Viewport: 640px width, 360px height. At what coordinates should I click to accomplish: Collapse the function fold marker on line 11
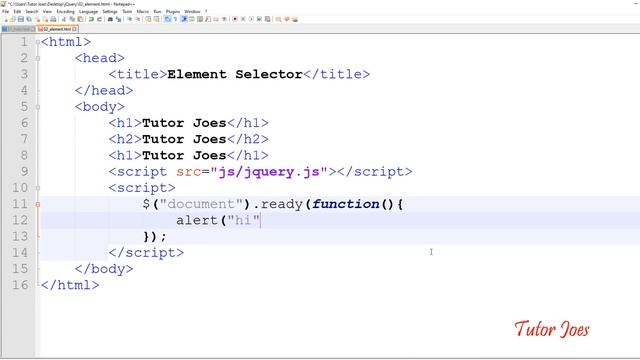[x=38, y=204]
